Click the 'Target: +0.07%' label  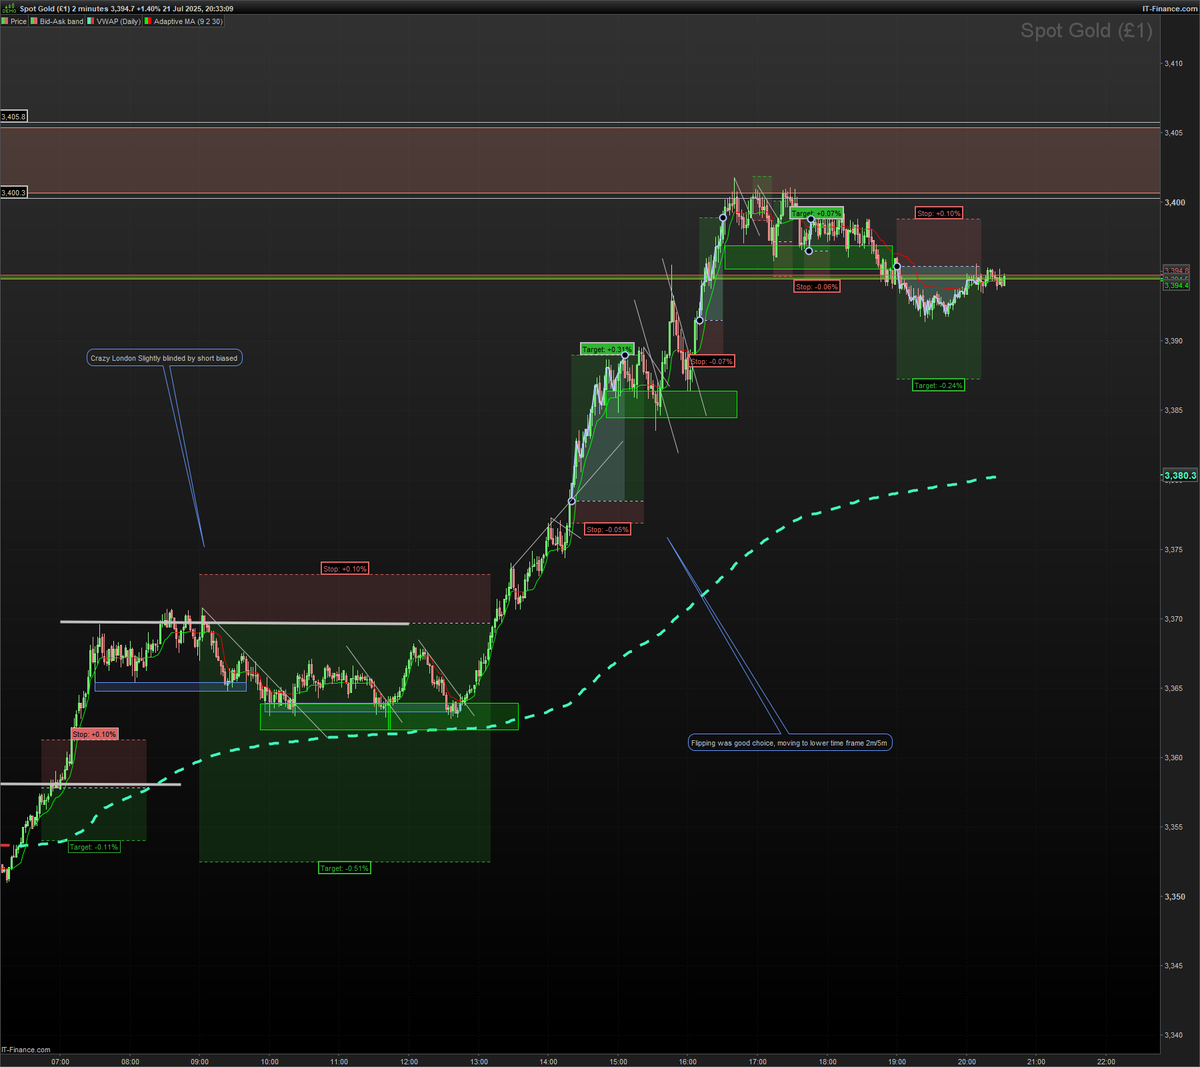coord(817,213)
